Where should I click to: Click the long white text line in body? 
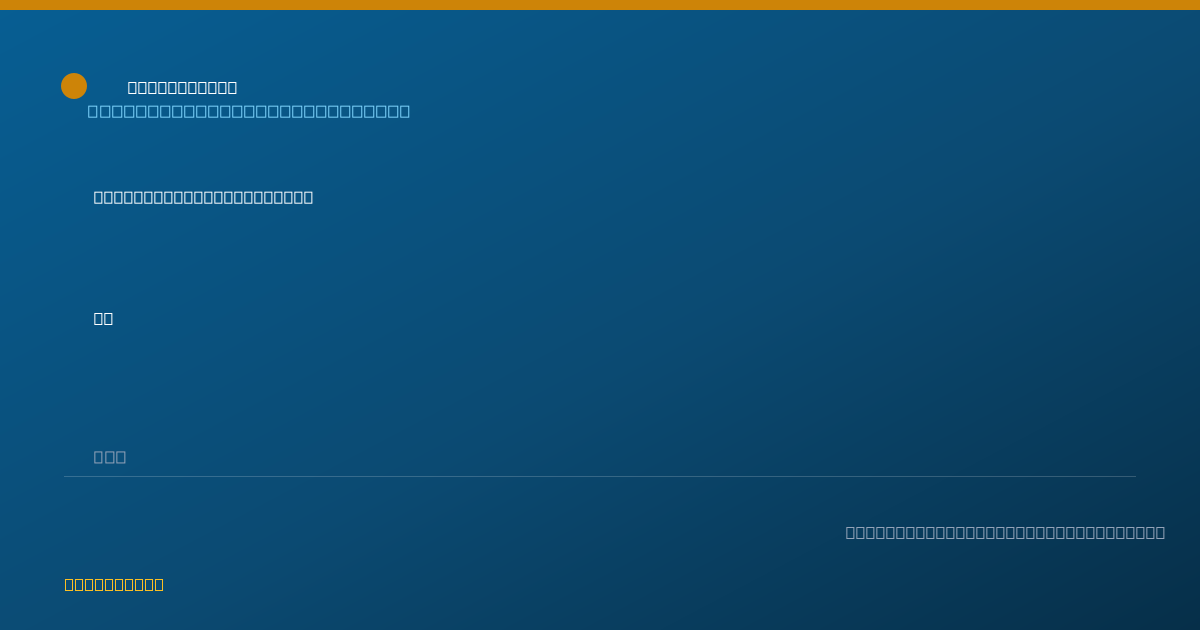[203, 197]
